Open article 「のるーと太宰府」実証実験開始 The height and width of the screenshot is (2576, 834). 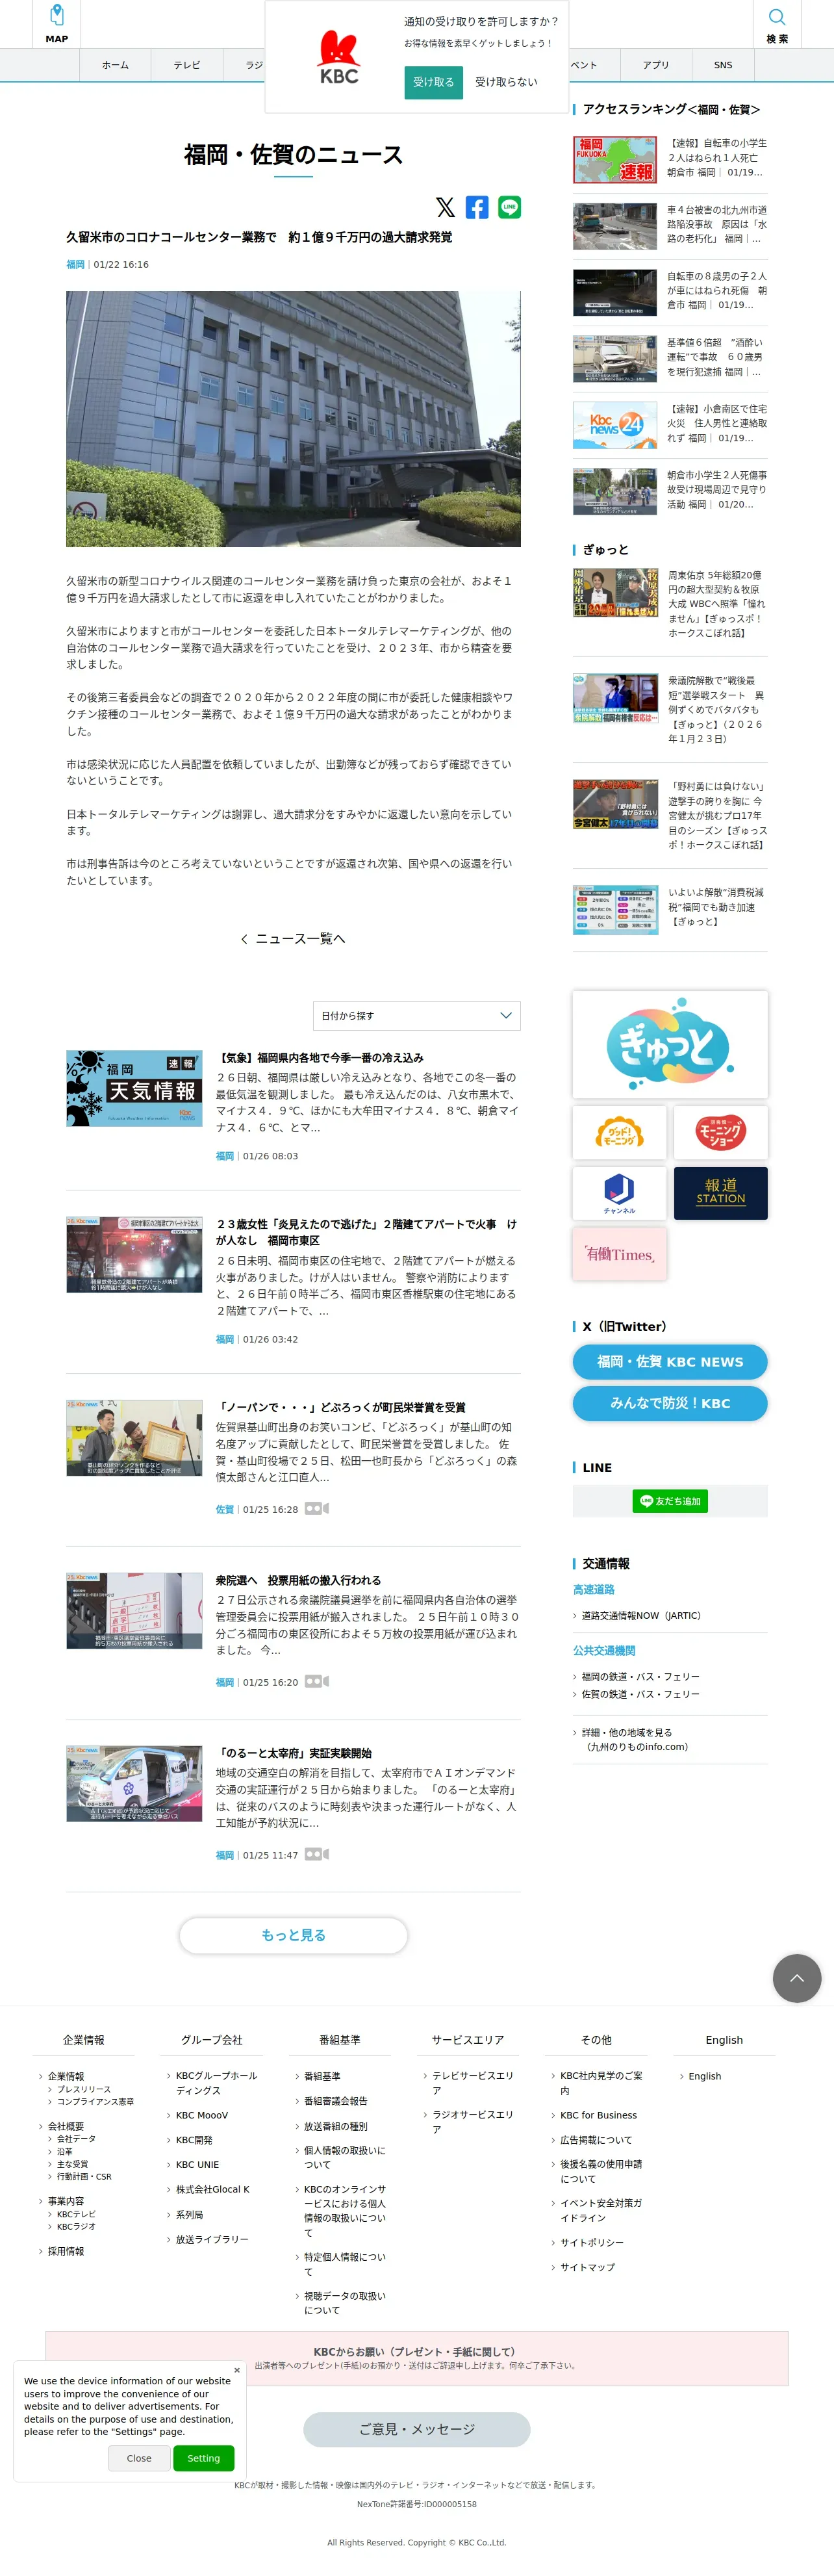coord(294,1753)
